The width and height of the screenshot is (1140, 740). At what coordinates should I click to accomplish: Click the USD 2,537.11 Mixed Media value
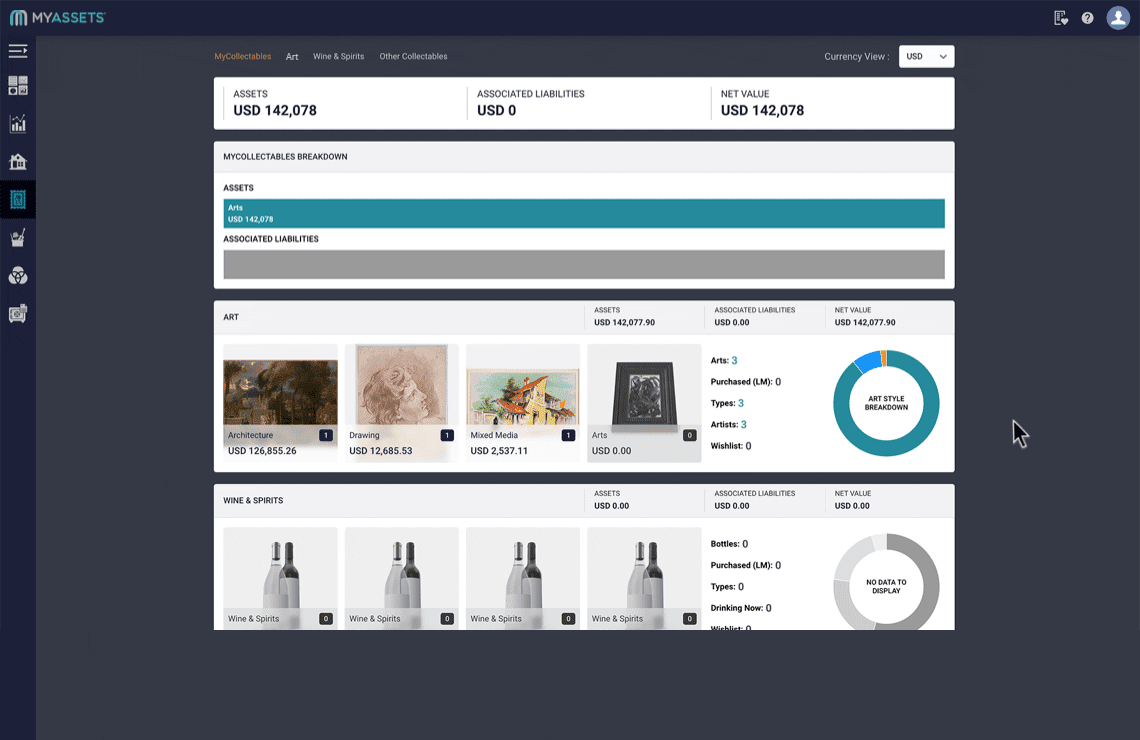(x=499, y=451)
